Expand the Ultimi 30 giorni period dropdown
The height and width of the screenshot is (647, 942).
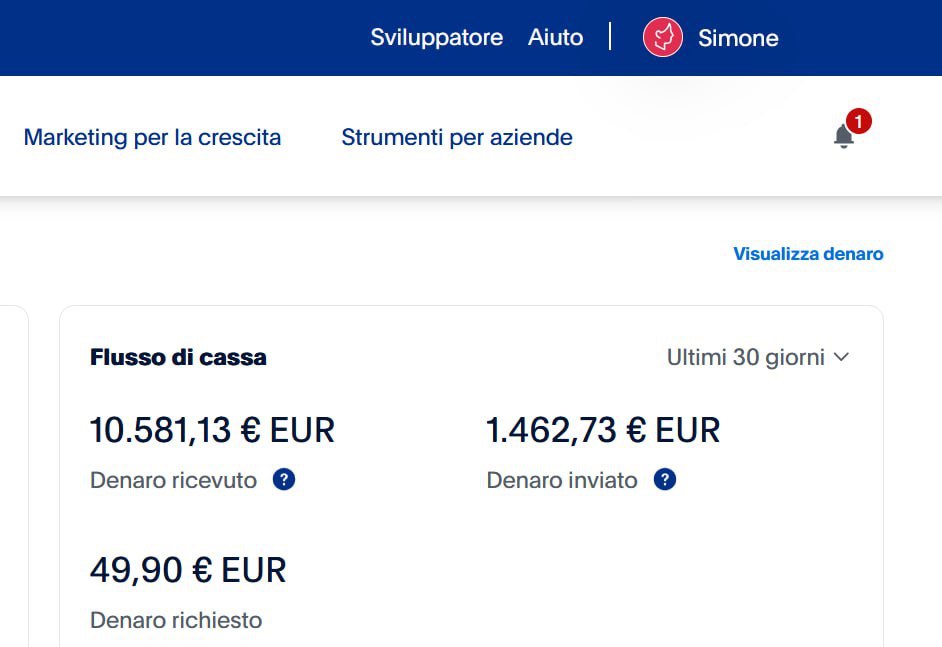coord(757,357)
